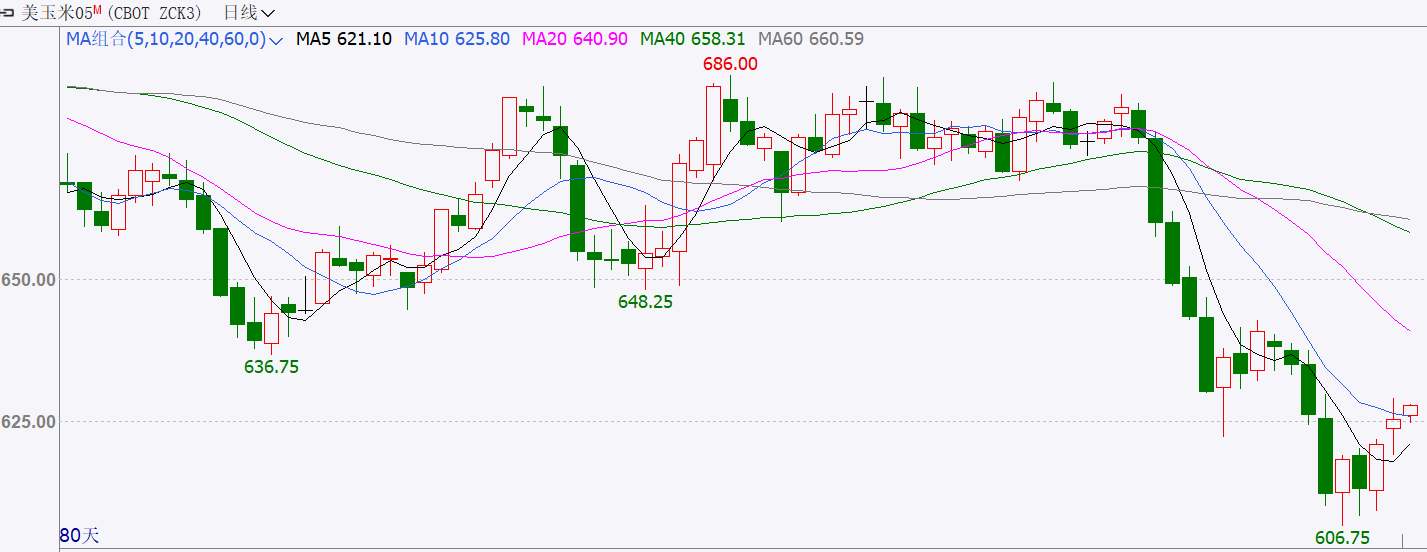Image resolution: width=1427 pixels, height=552 pixels.
Task: Click the 686.00 high price label
Action: [x=729, y=63]
